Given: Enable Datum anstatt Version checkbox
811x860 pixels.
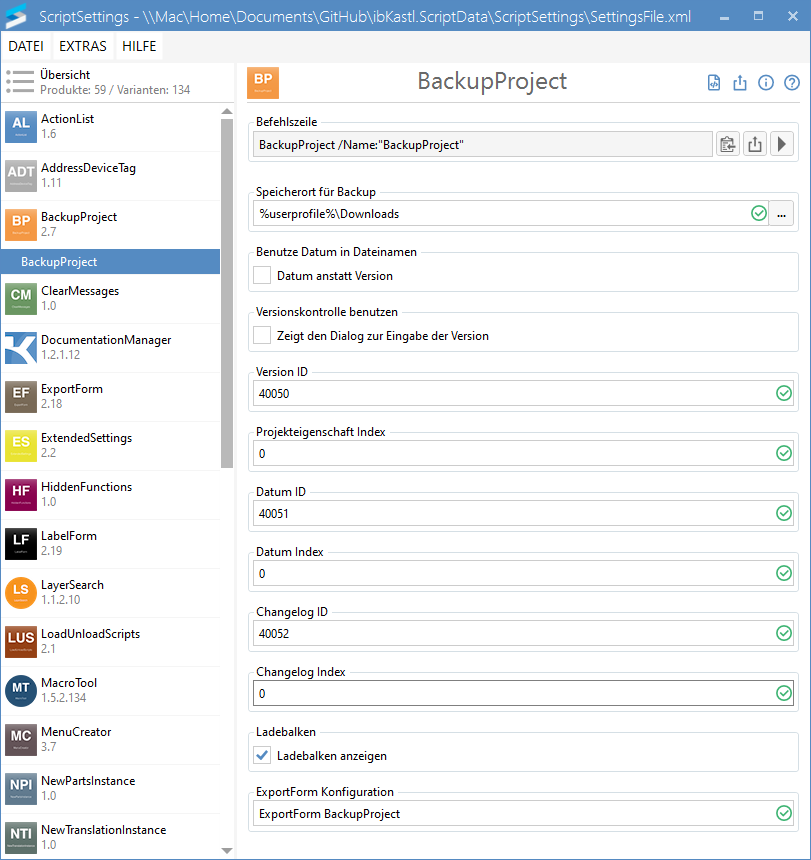Looking at the screenshot, I should coord(263,275).
